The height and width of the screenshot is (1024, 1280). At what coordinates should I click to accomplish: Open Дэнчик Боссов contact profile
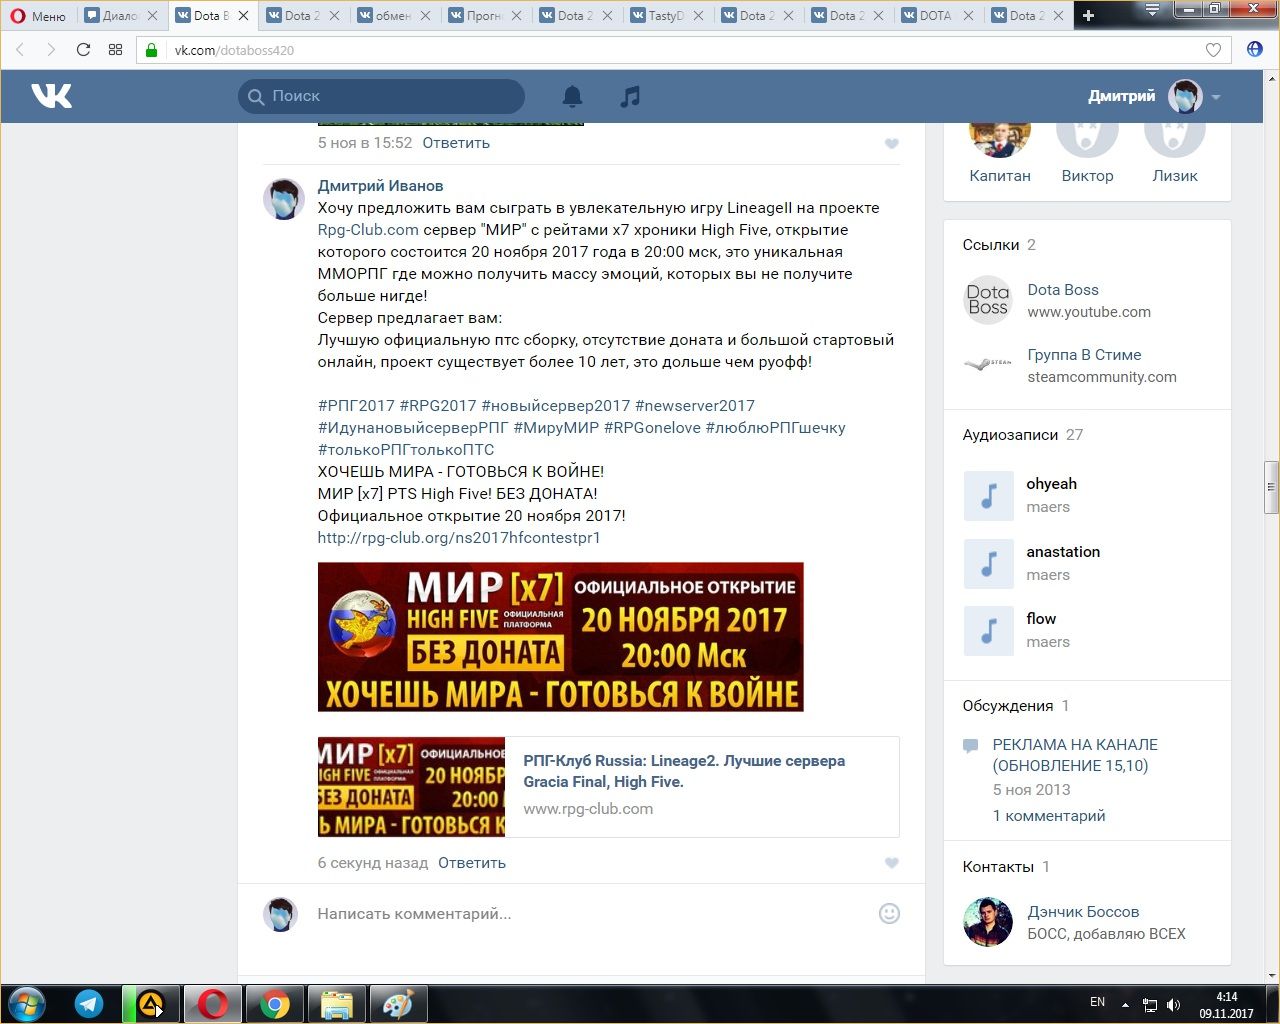click(x=1083, y=912)
